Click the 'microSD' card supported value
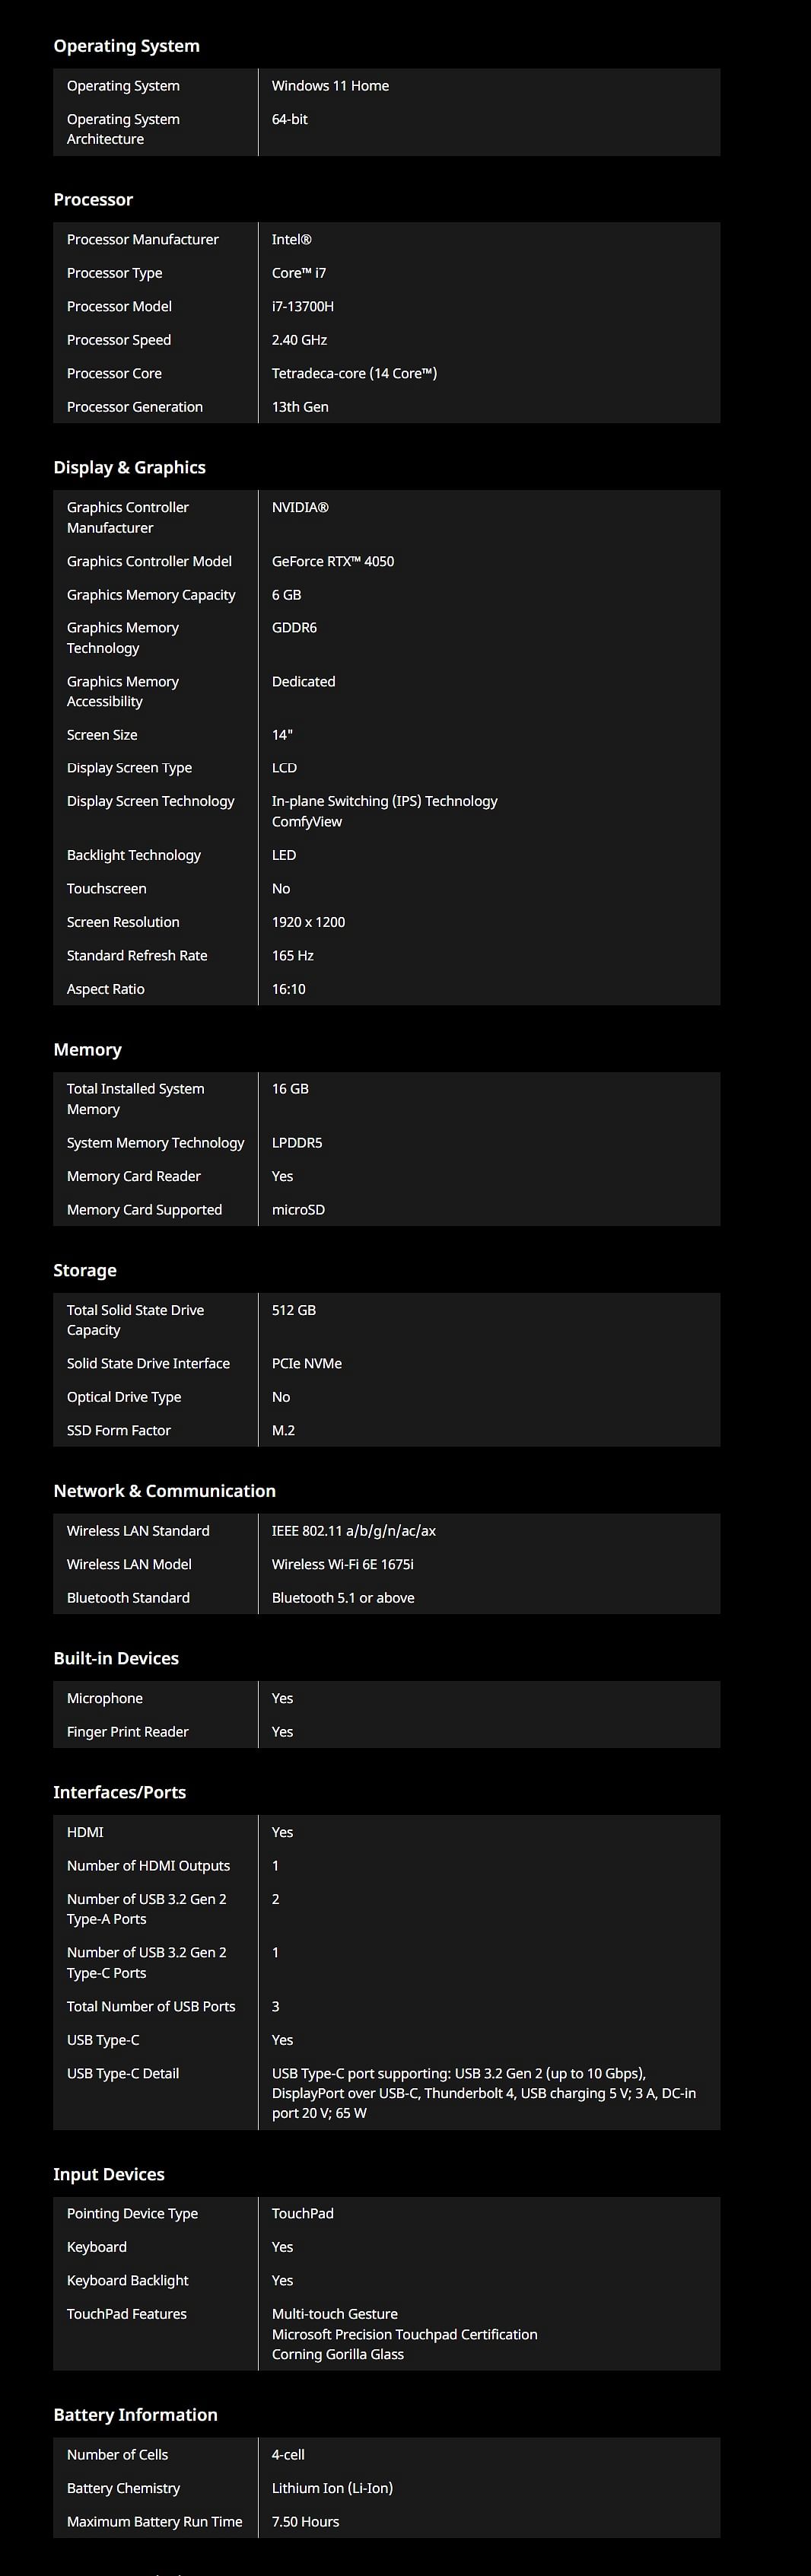 298,1210
